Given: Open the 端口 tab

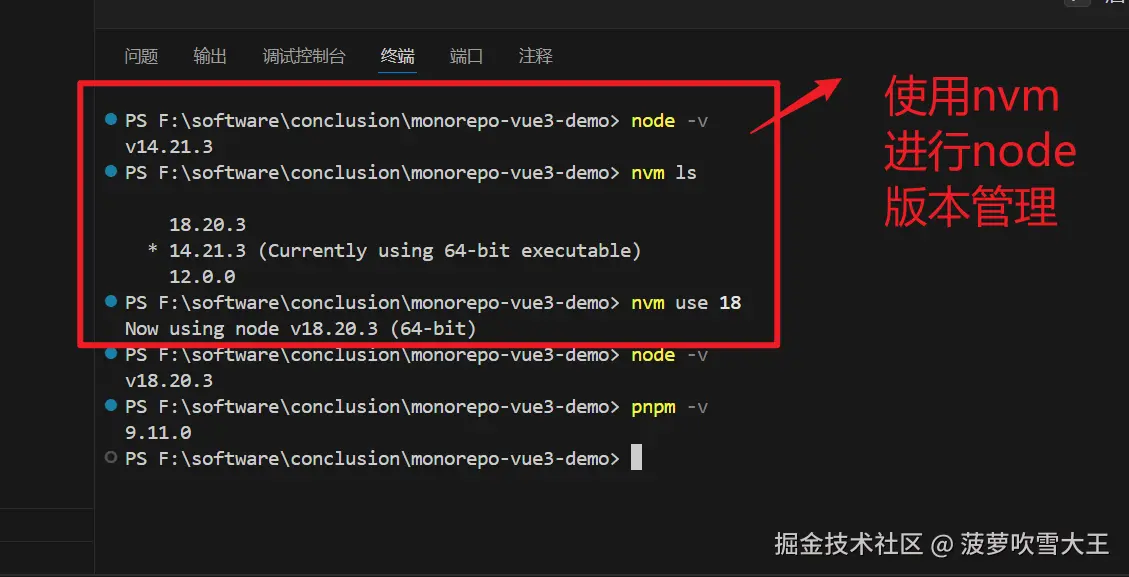Looking at the screenshot, I should click(466, 57).
